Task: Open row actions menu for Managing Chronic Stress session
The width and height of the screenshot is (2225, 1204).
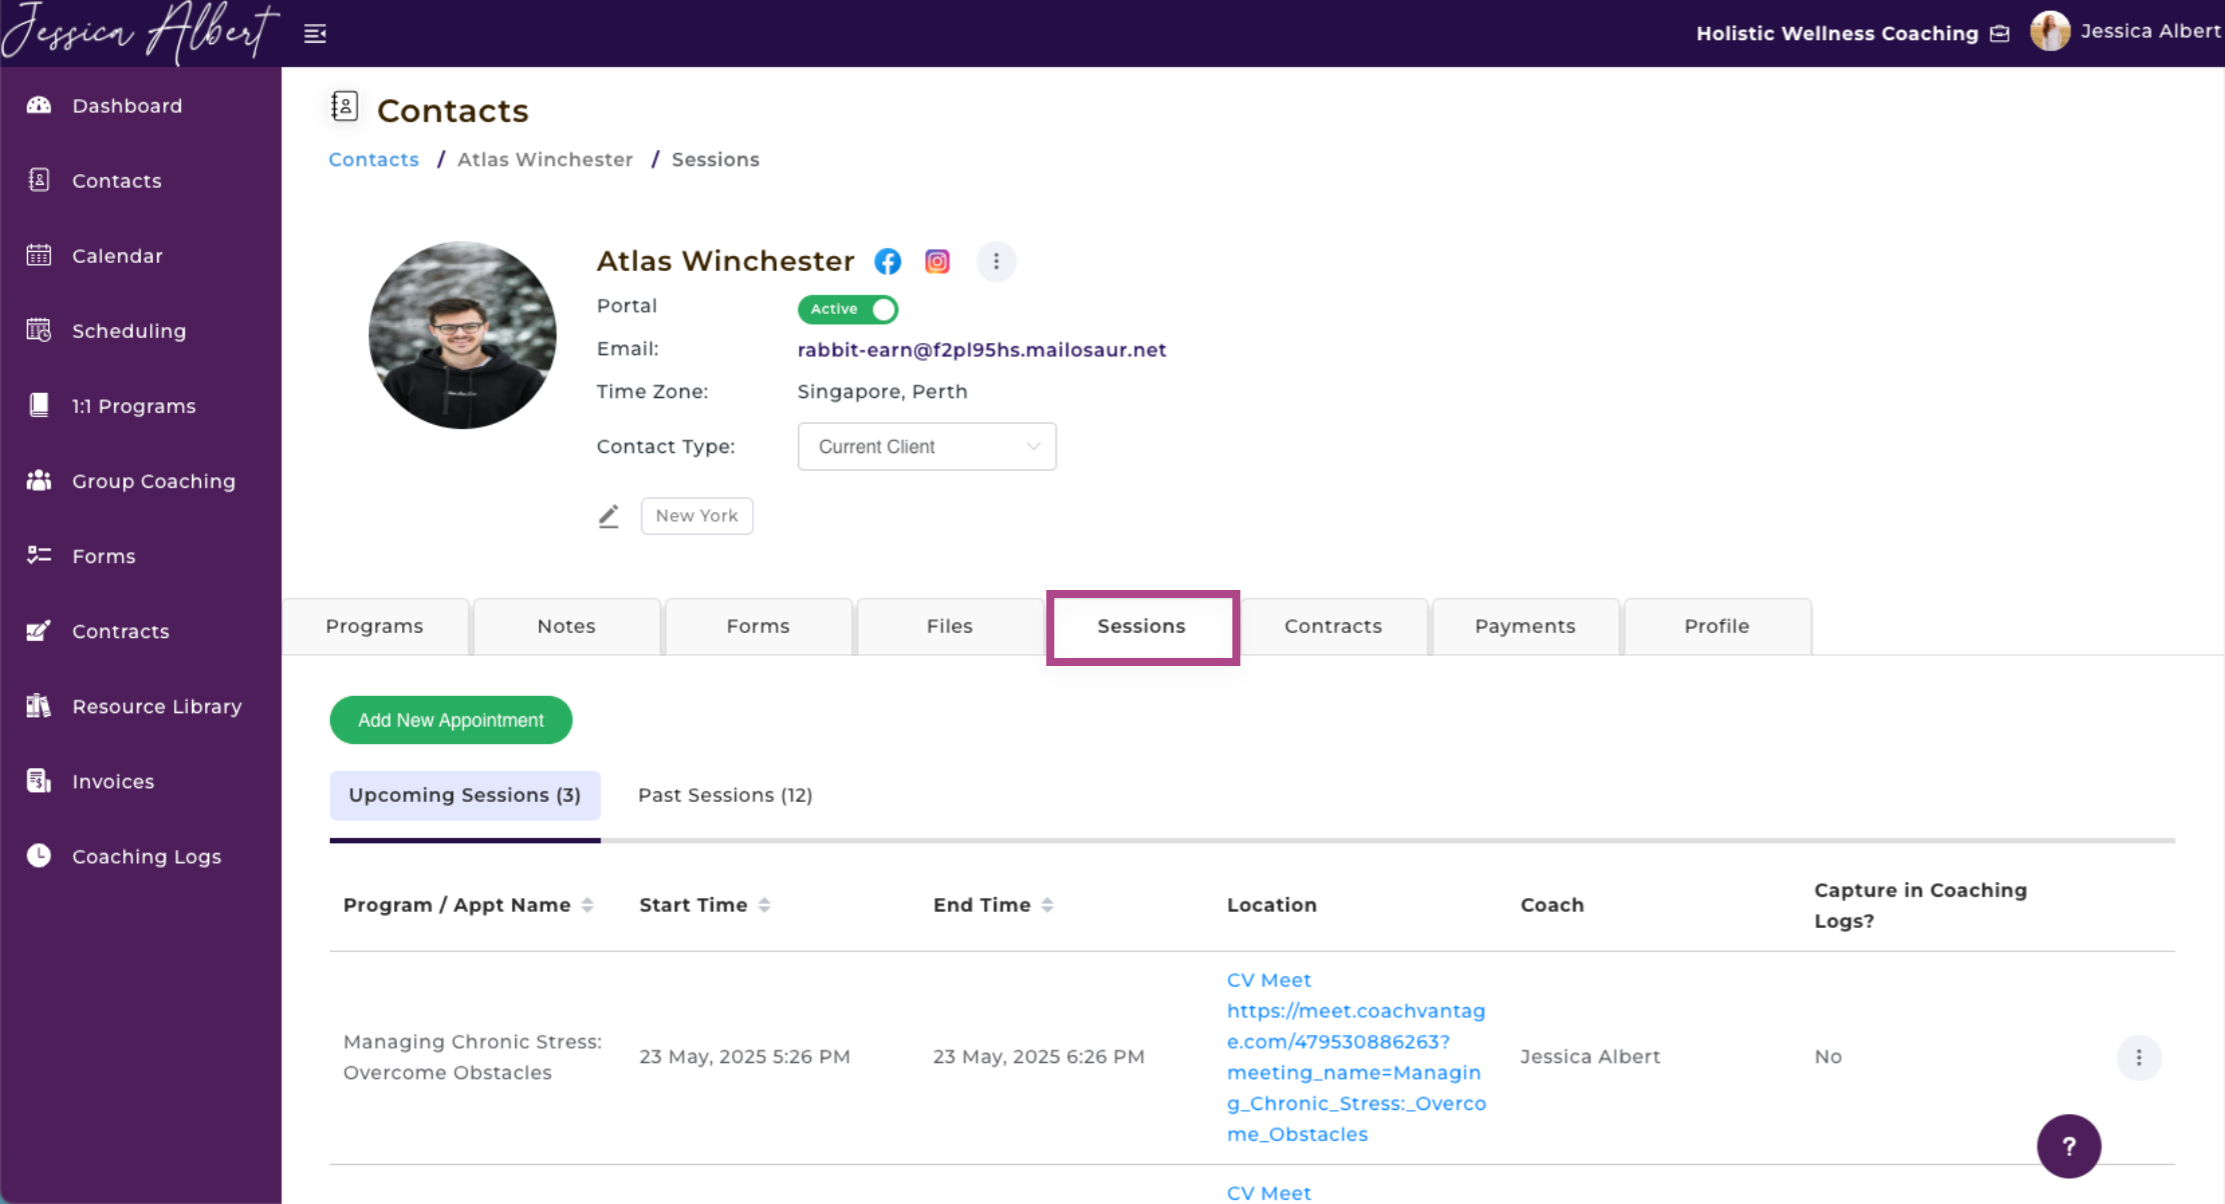Action: click(x=2138, y=1057)
